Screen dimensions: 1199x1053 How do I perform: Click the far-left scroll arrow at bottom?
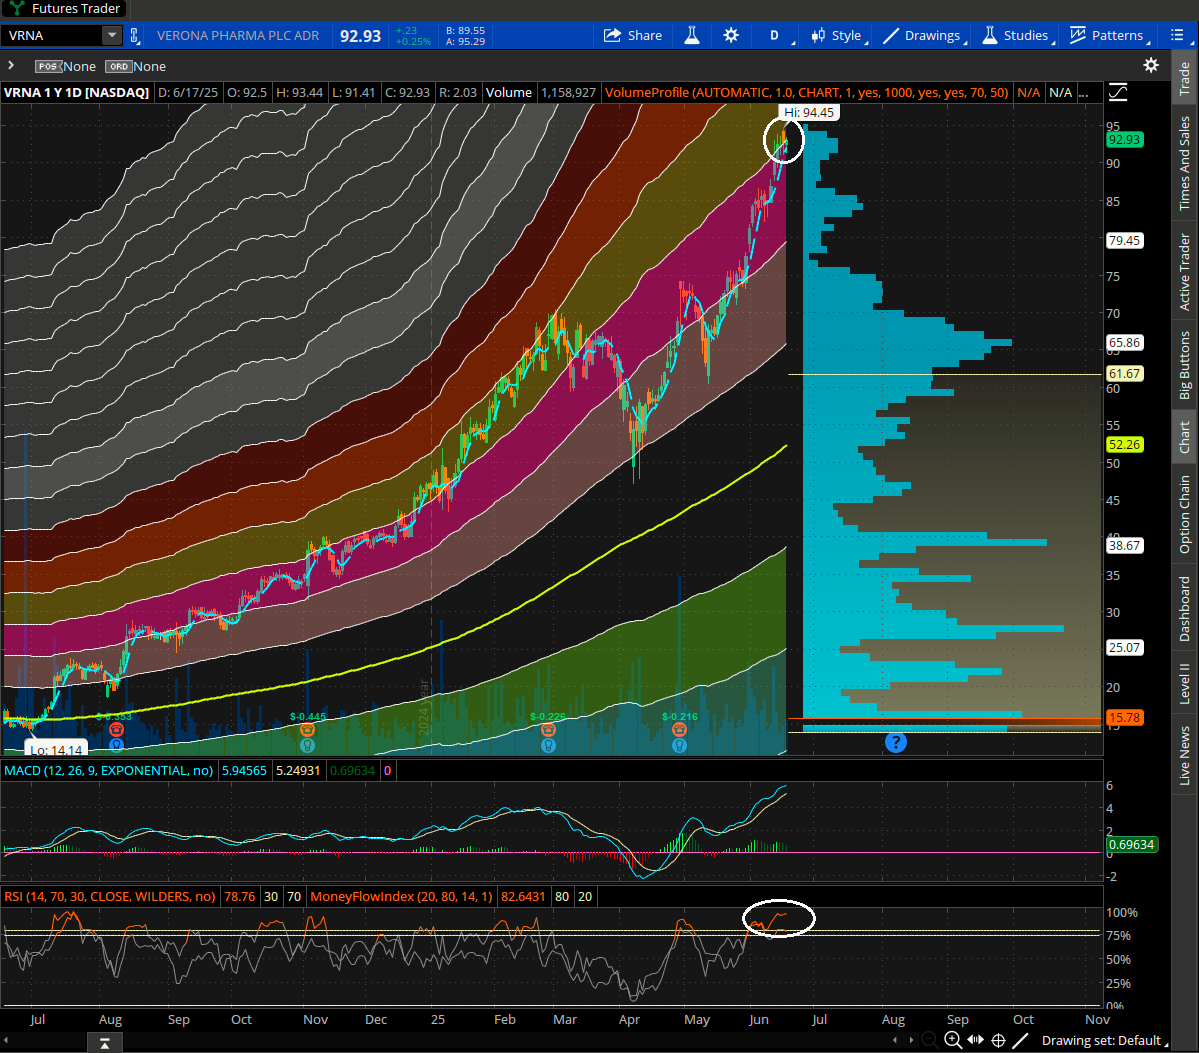tap(6, 1040)
